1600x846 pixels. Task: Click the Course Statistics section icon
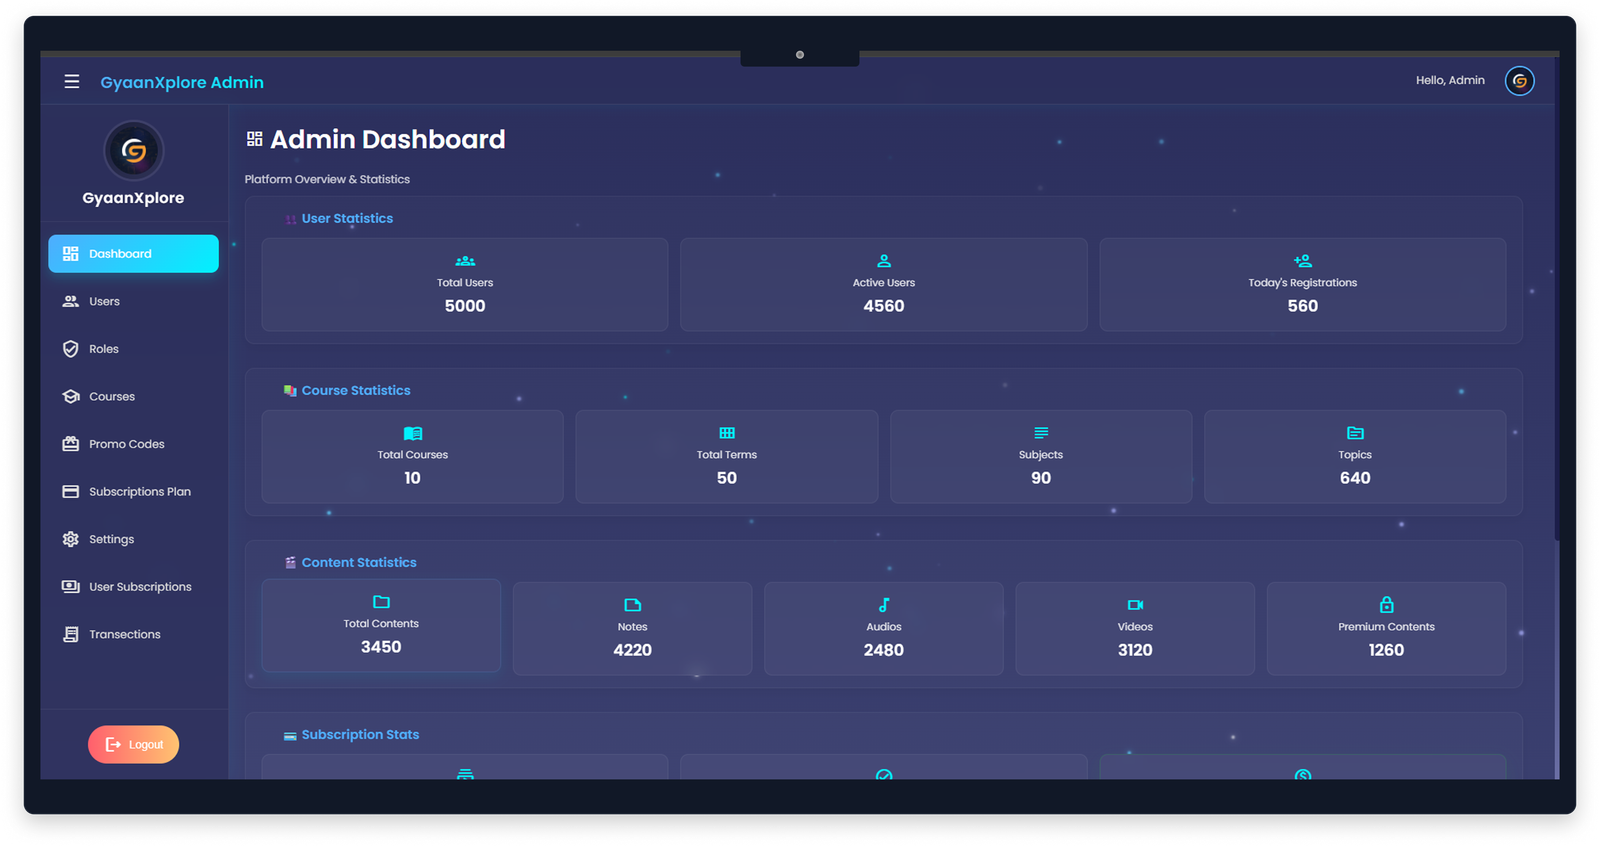[290, 391]
